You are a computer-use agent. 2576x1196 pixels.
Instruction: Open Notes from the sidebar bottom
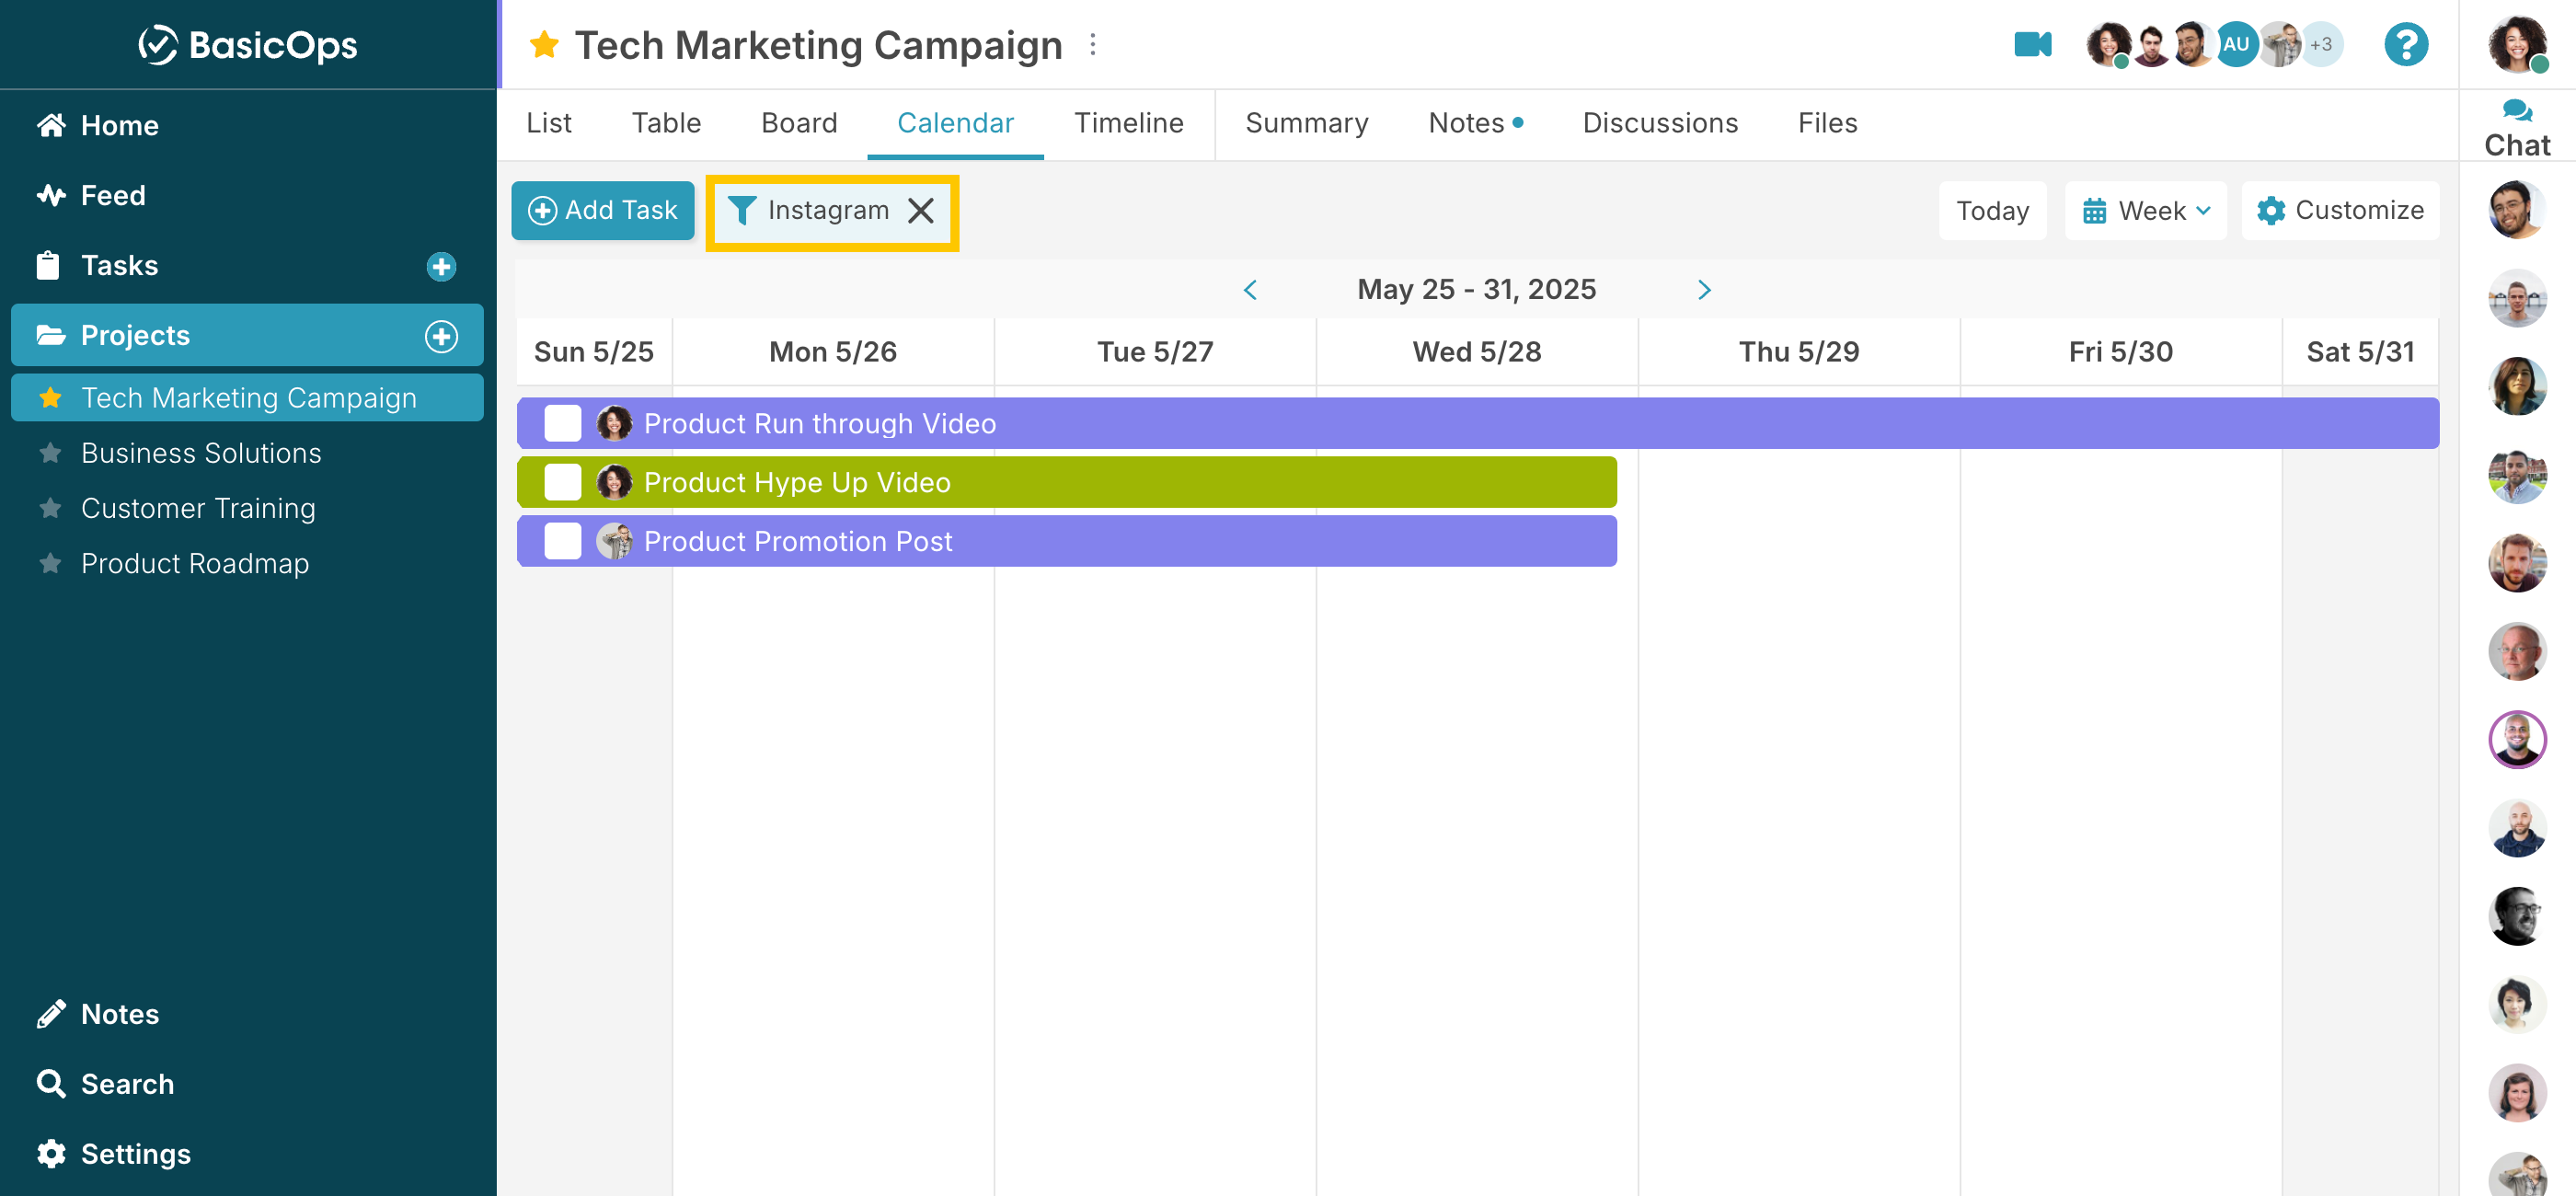pyautogui.click(x=98, y=1014)
